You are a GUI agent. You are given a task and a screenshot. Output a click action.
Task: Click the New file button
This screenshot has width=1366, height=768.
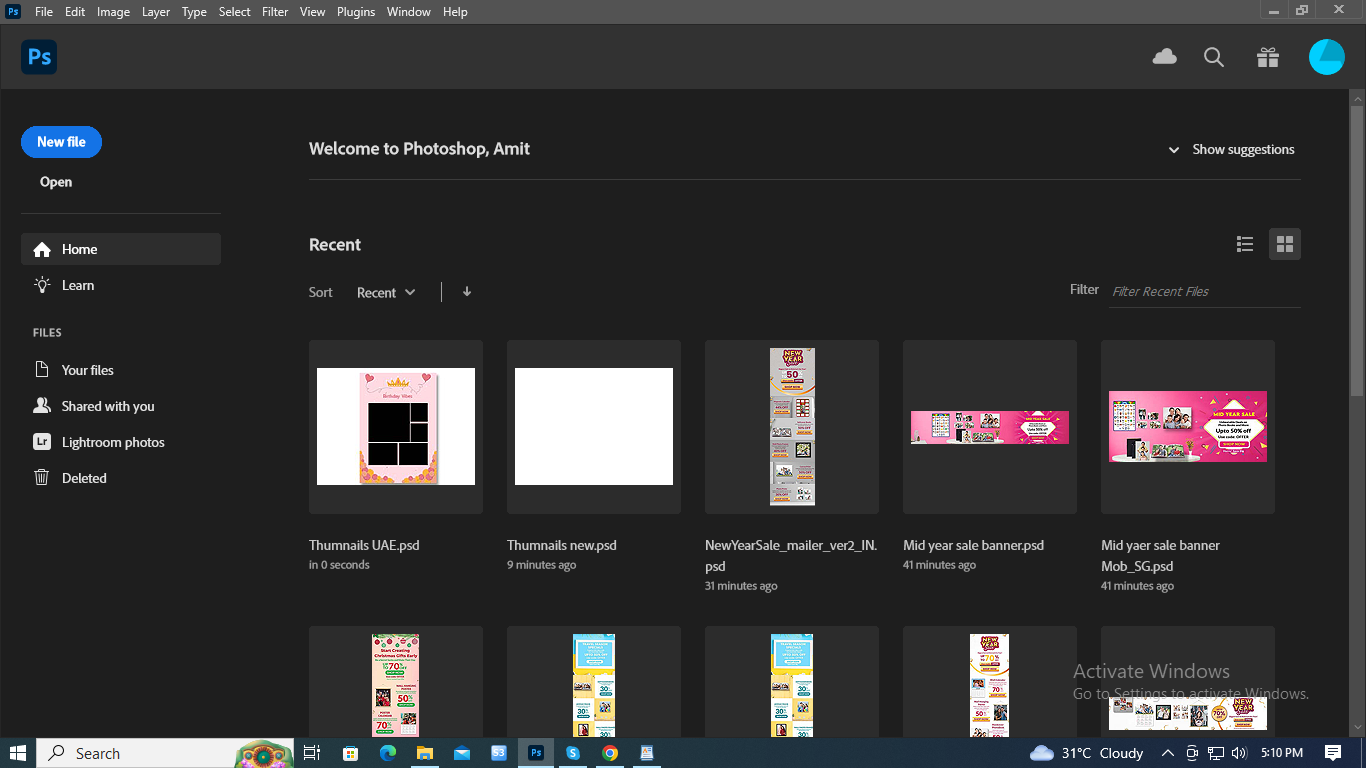pyautogui.click(x=61, y=142)
